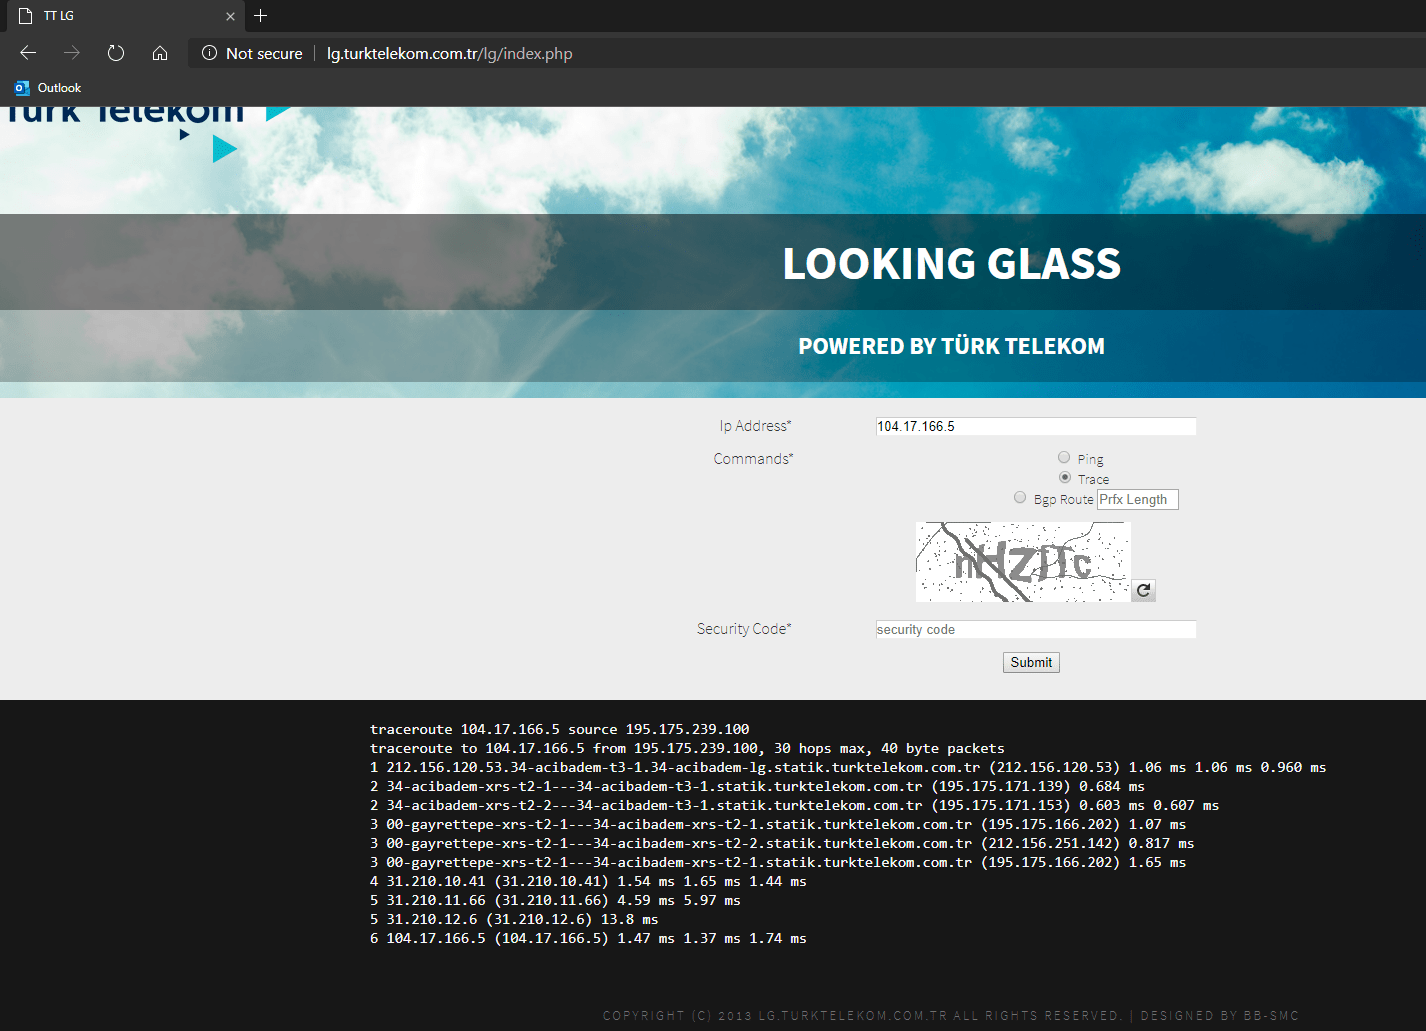Refresh the captcha image
The width and height of the screenshot is (1426, 1031).
point(1144,590)
